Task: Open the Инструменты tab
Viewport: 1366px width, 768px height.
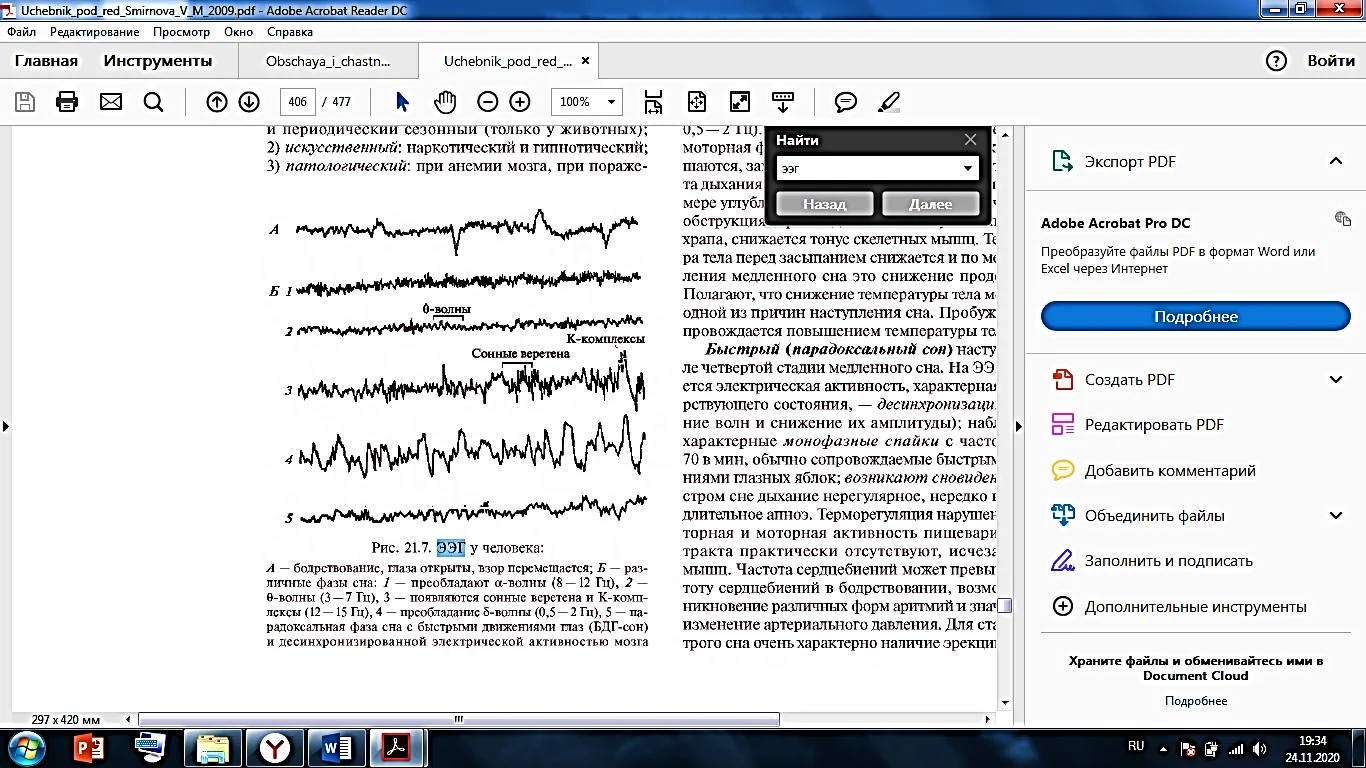Action: pos(158,61)
